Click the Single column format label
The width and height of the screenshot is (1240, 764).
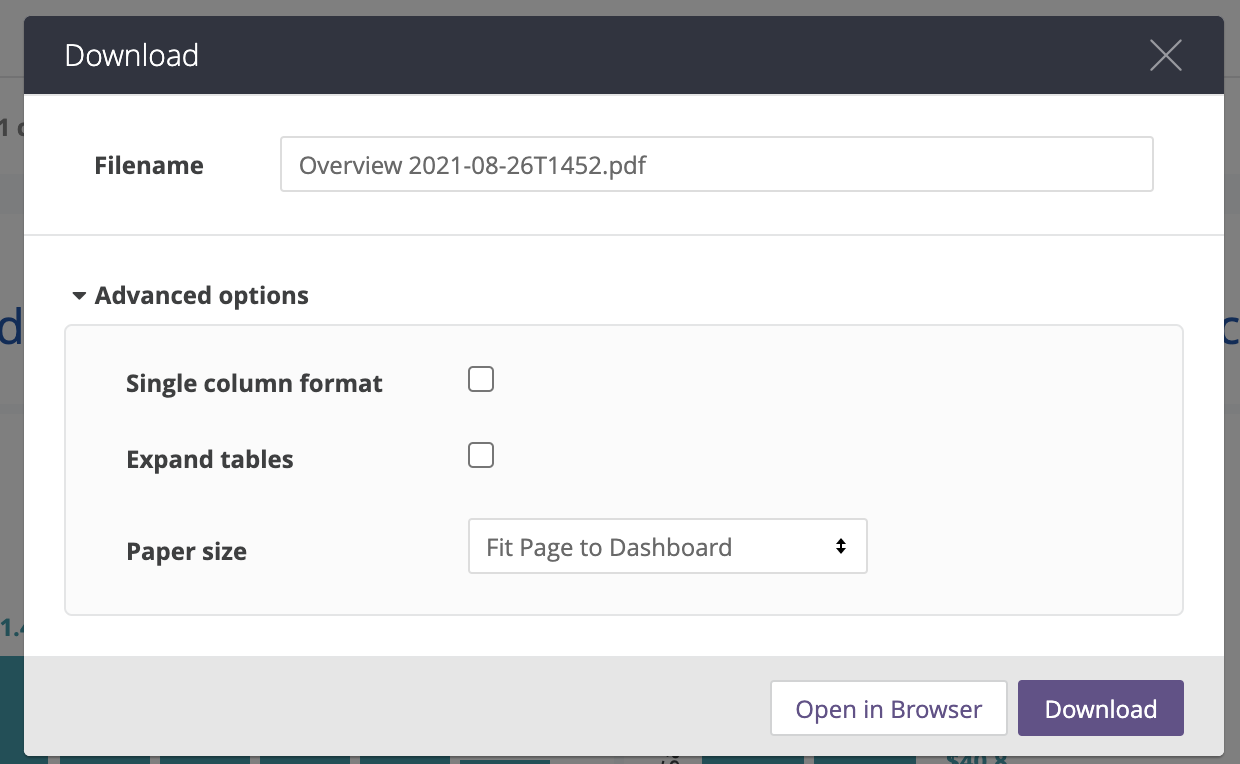coord(254,384)
